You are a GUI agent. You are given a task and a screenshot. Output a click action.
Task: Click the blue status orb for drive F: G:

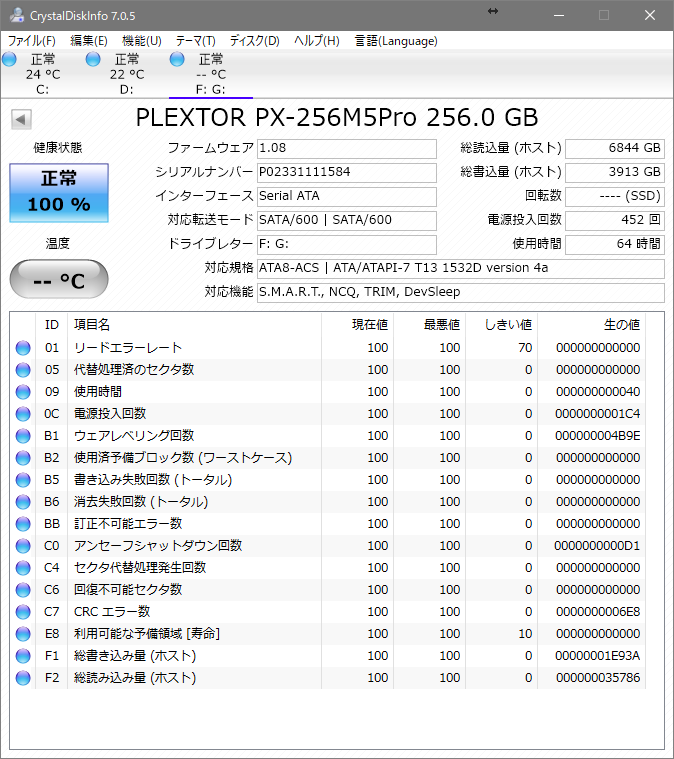coord(177,60)
